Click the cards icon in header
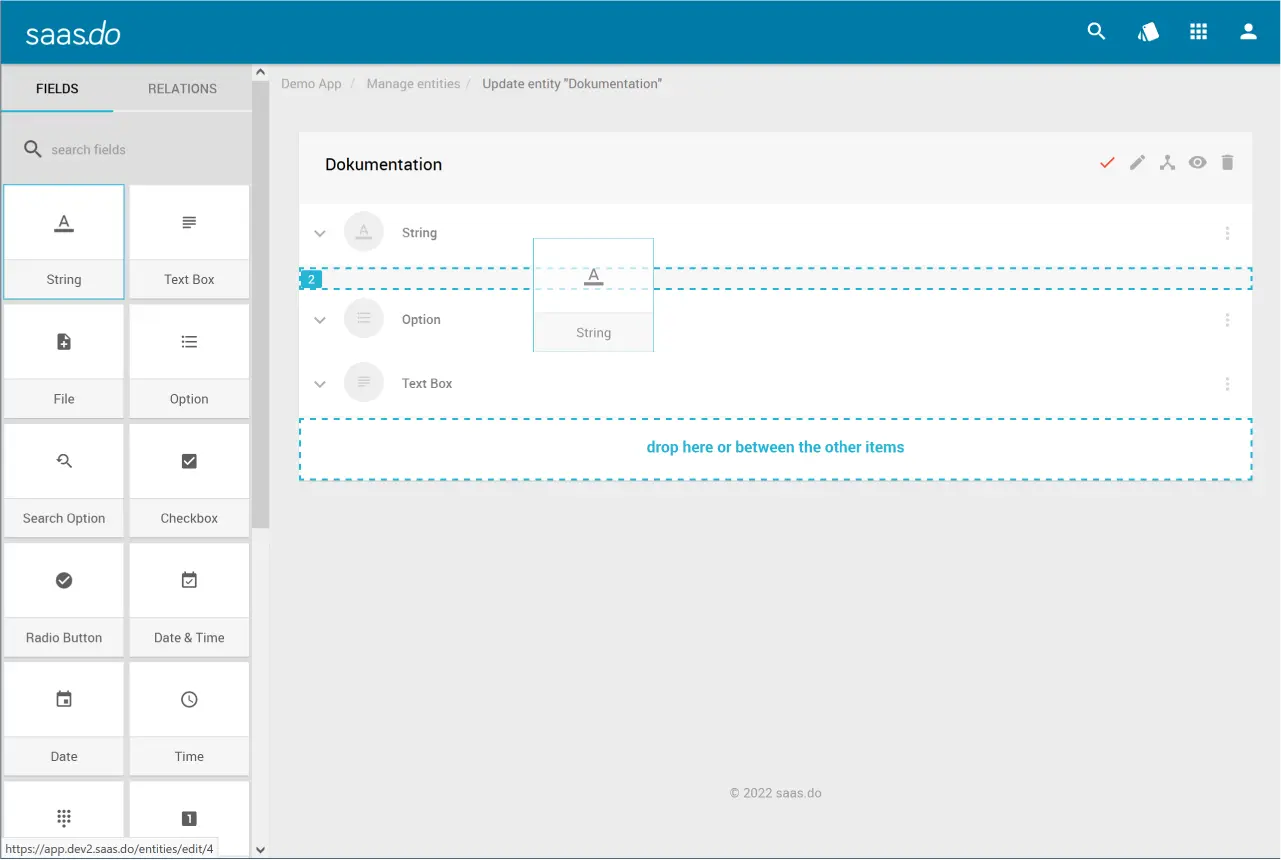The image size is (1281, 860). 1148,32
